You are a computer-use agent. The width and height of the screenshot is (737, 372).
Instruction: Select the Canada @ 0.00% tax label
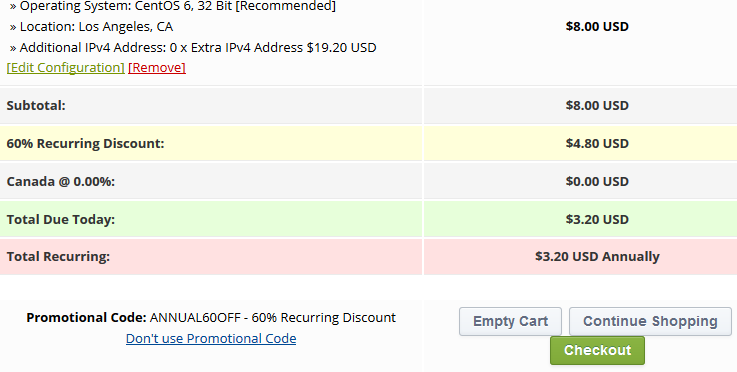coord(61,182)
